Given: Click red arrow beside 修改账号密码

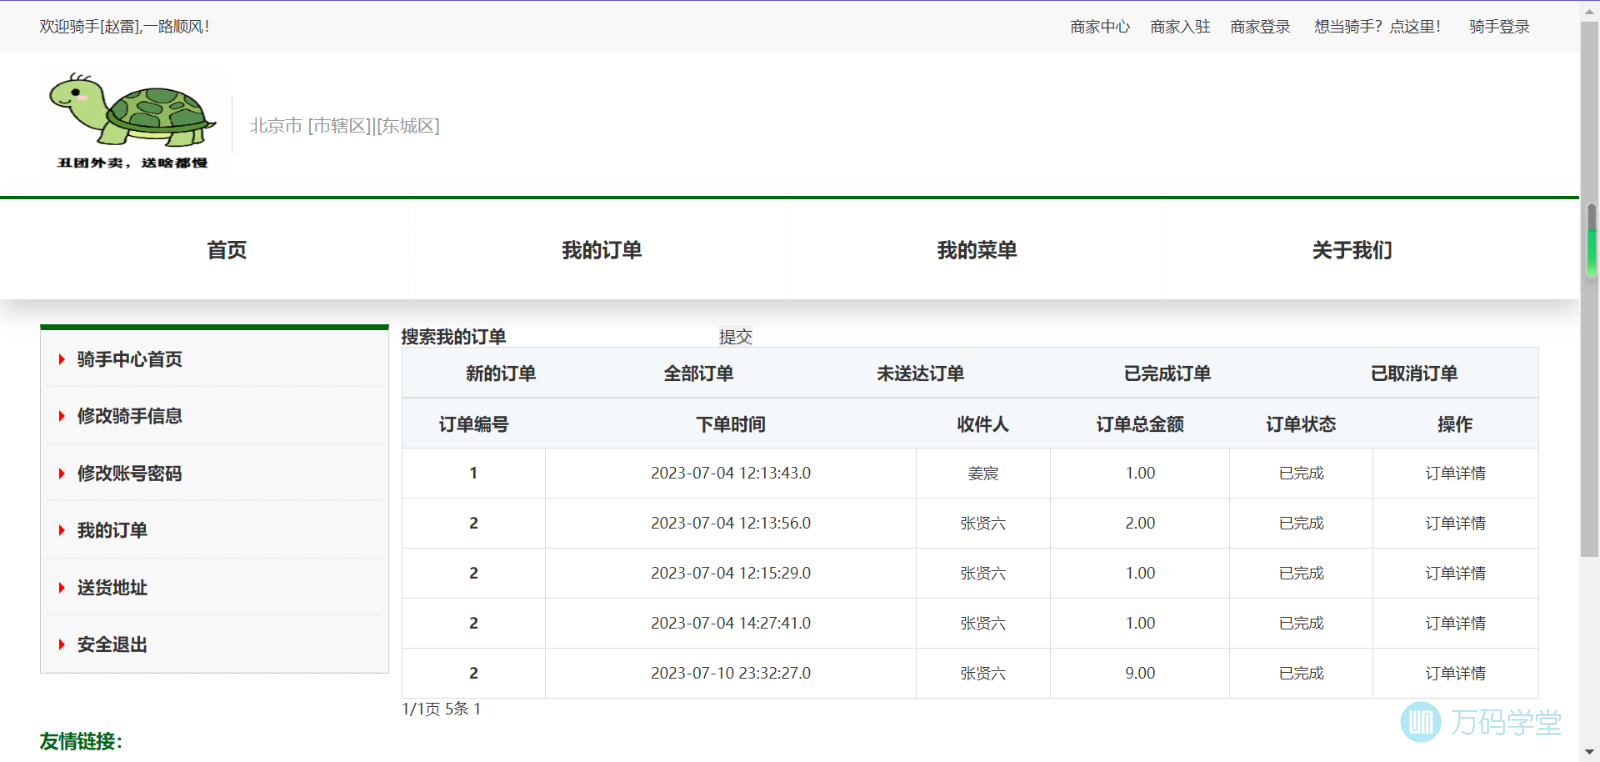Looking at the screenshot, I should (61, 473).
